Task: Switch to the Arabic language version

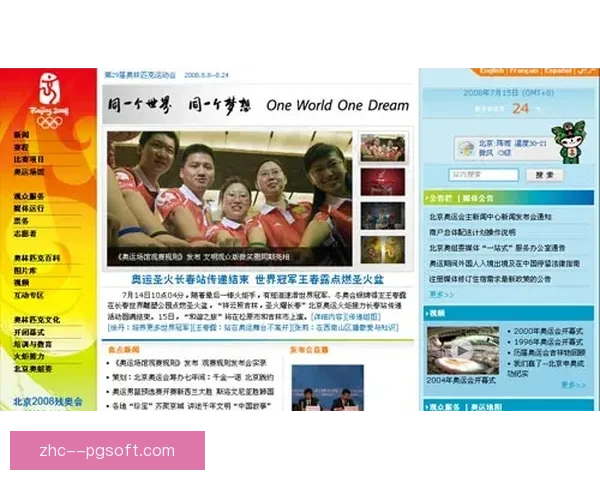Action: pyautogui.click(x=584, y=71)
